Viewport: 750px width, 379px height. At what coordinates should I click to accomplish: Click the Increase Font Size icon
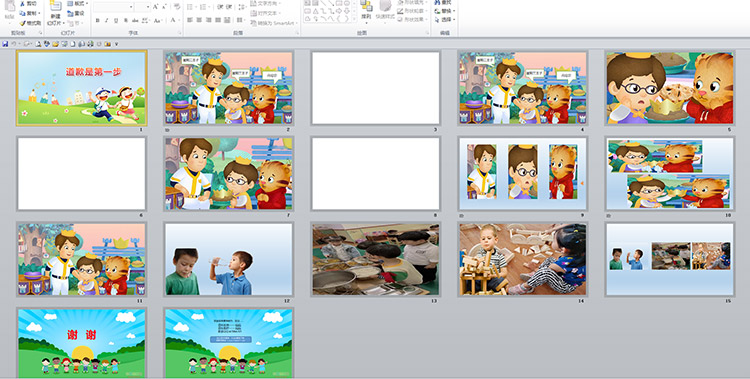point(155,7)
